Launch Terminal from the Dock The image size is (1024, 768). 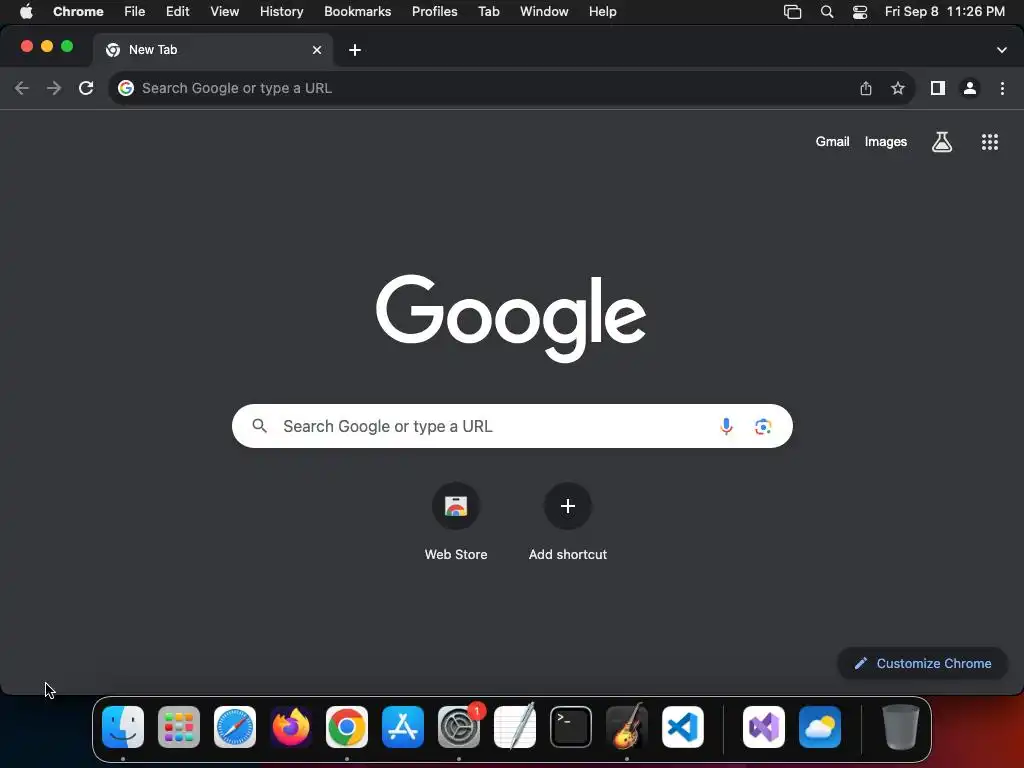pos(571,727)
